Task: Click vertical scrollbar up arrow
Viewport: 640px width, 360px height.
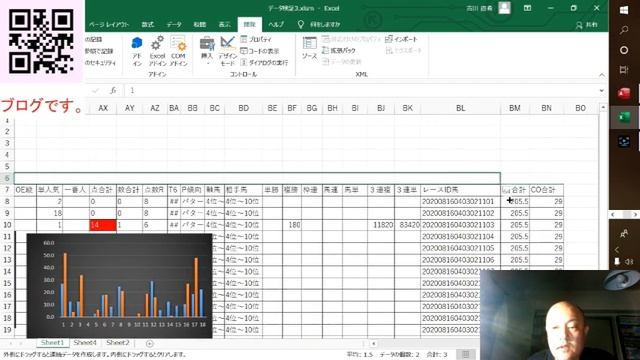Action: (x=603, y=108)
